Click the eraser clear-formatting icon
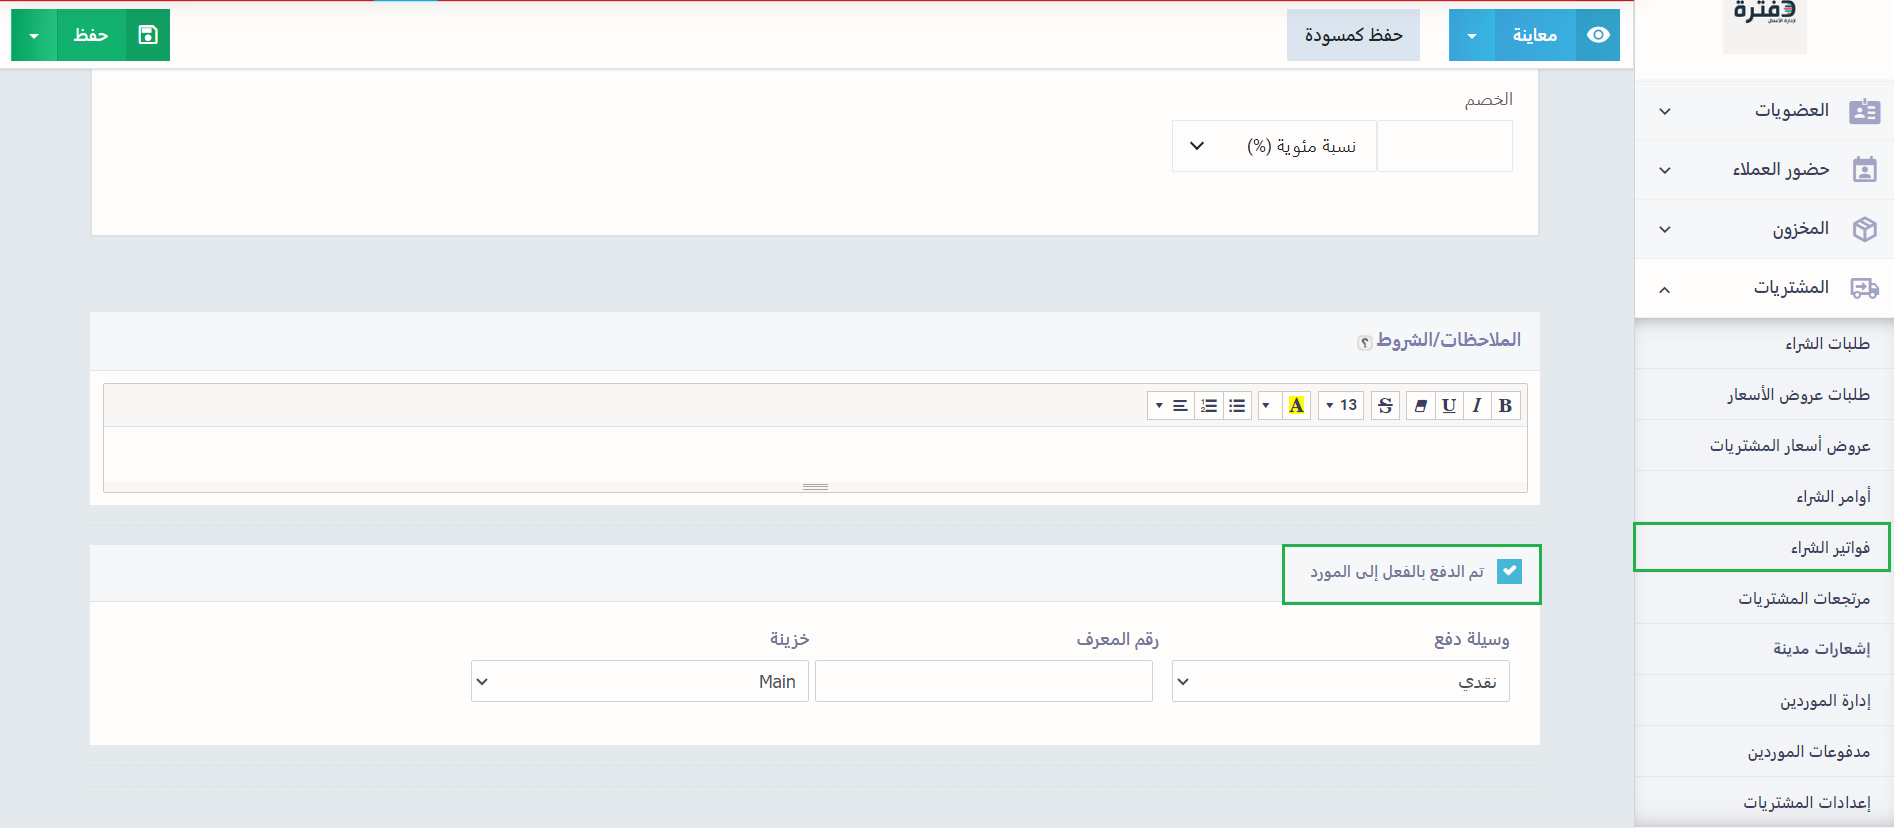The image size is (1894, 828). click(x=1420, y=406)
